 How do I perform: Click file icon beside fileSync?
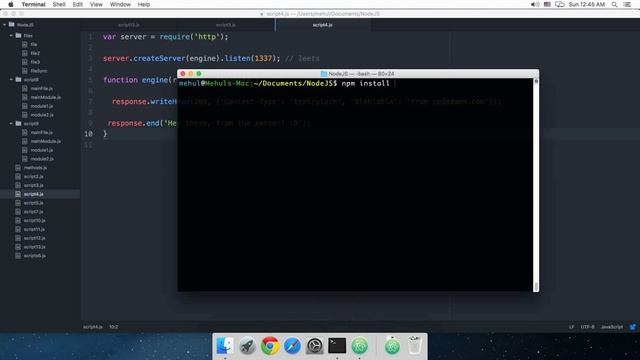(25, 71)
